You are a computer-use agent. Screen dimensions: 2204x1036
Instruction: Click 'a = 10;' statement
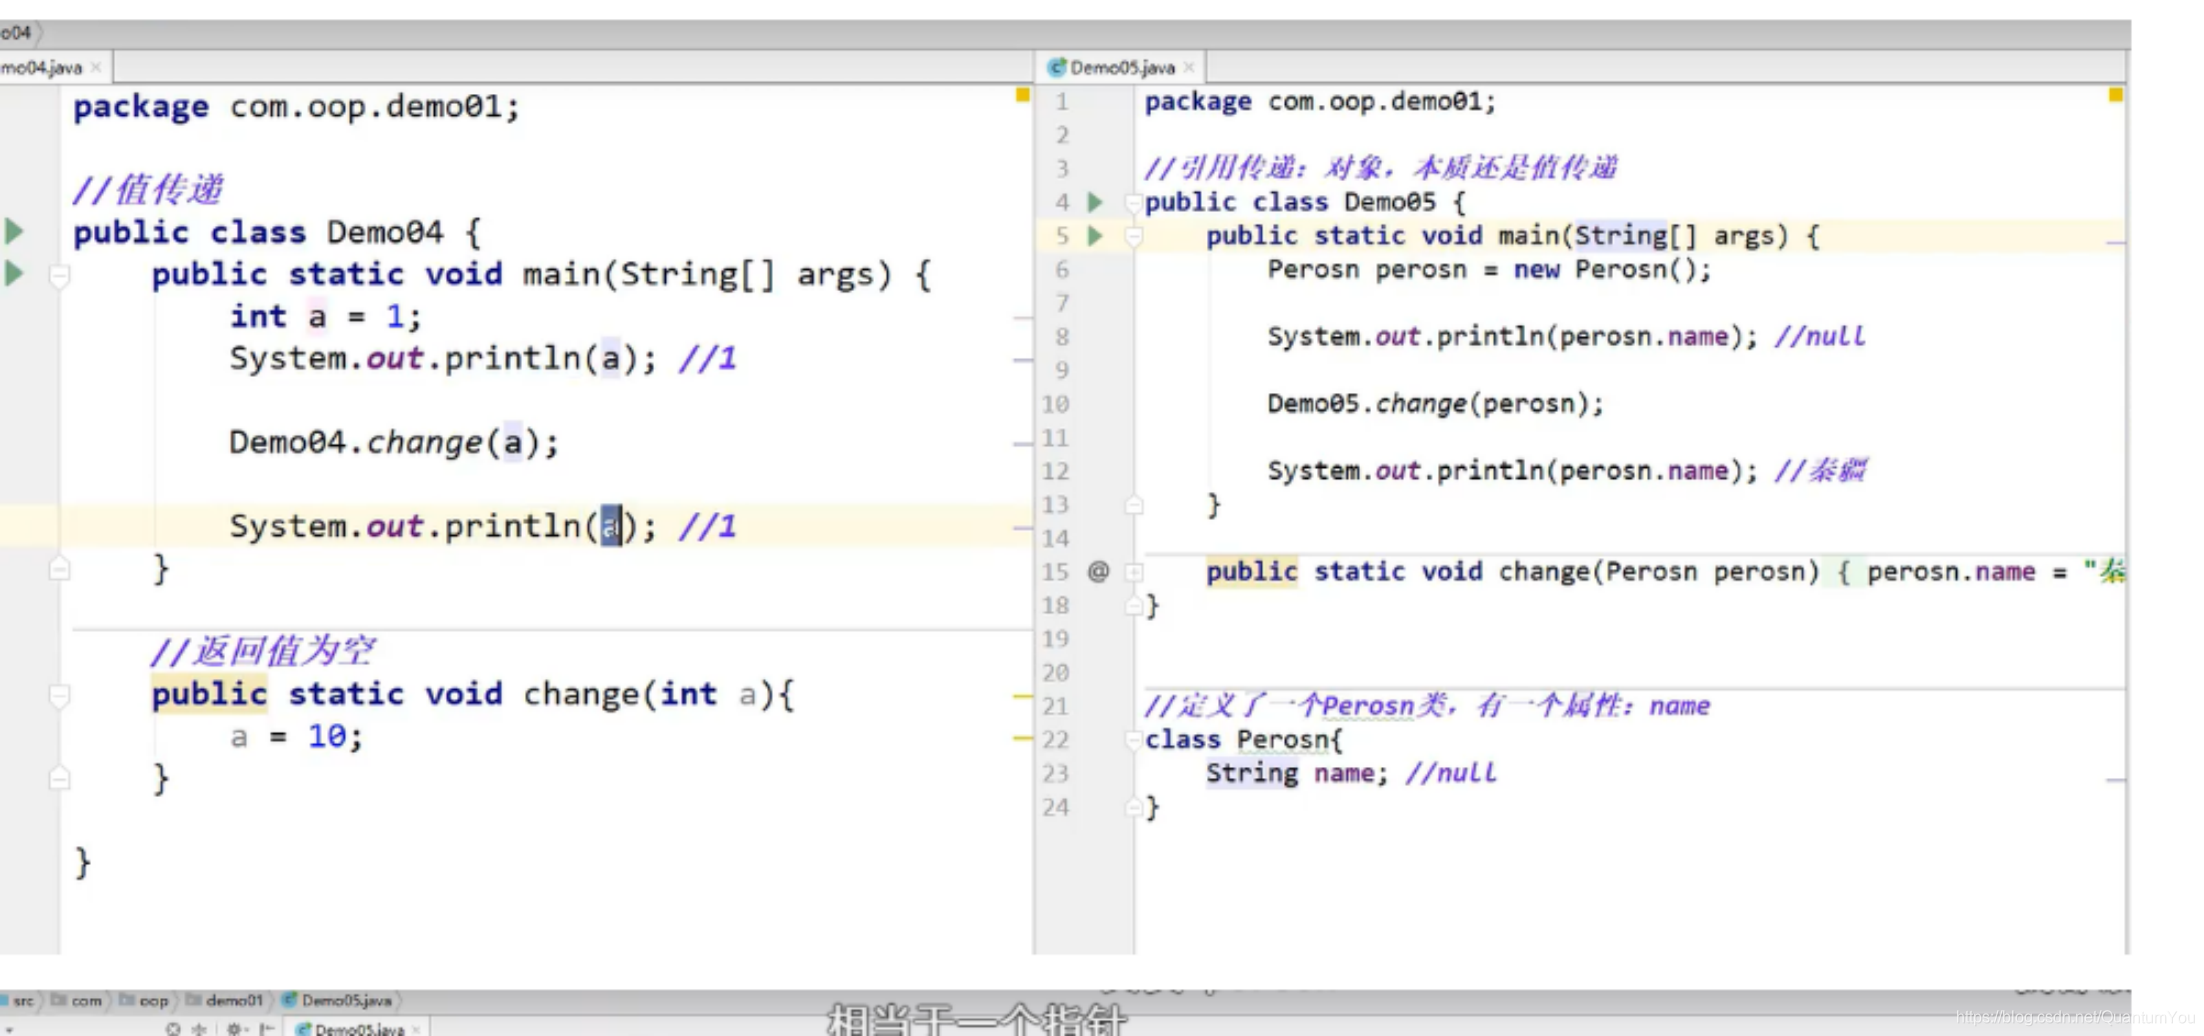297,737
